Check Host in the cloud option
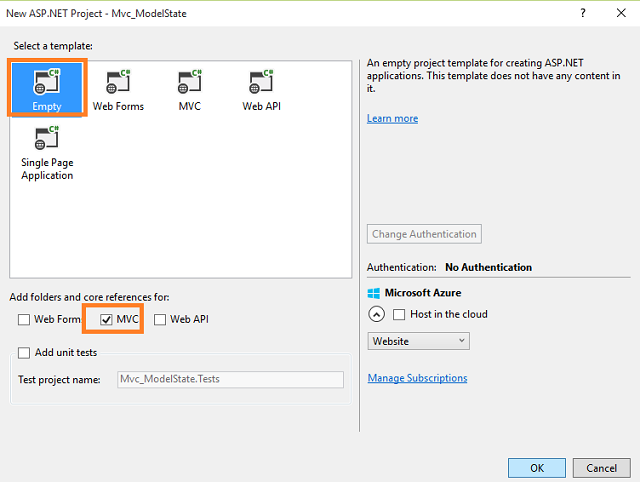The height and width of the screenshot is (482, 640). (x=399, y=315)
